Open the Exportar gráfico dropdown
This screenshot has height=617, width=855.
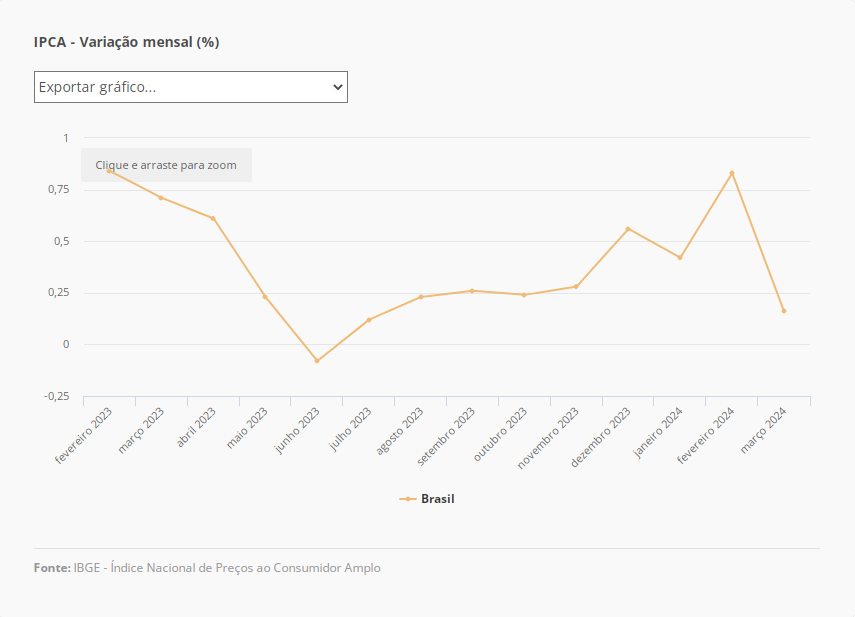click(x=190, y=87)
